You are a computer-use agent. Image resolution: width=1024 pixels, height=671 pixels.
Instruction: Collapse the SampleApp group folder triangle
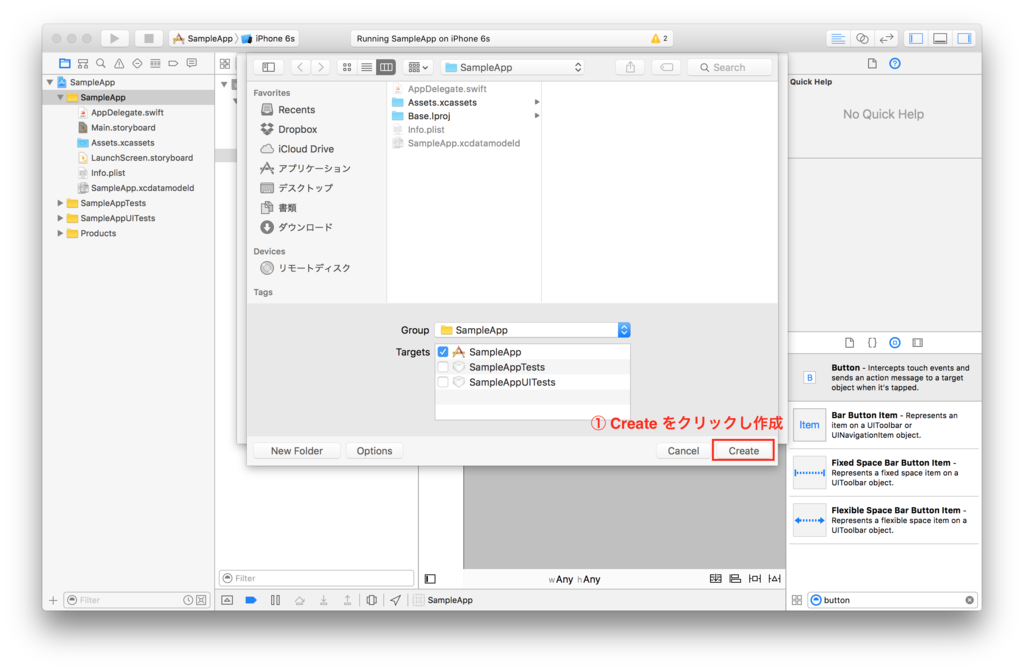click(x=60, y=97)
